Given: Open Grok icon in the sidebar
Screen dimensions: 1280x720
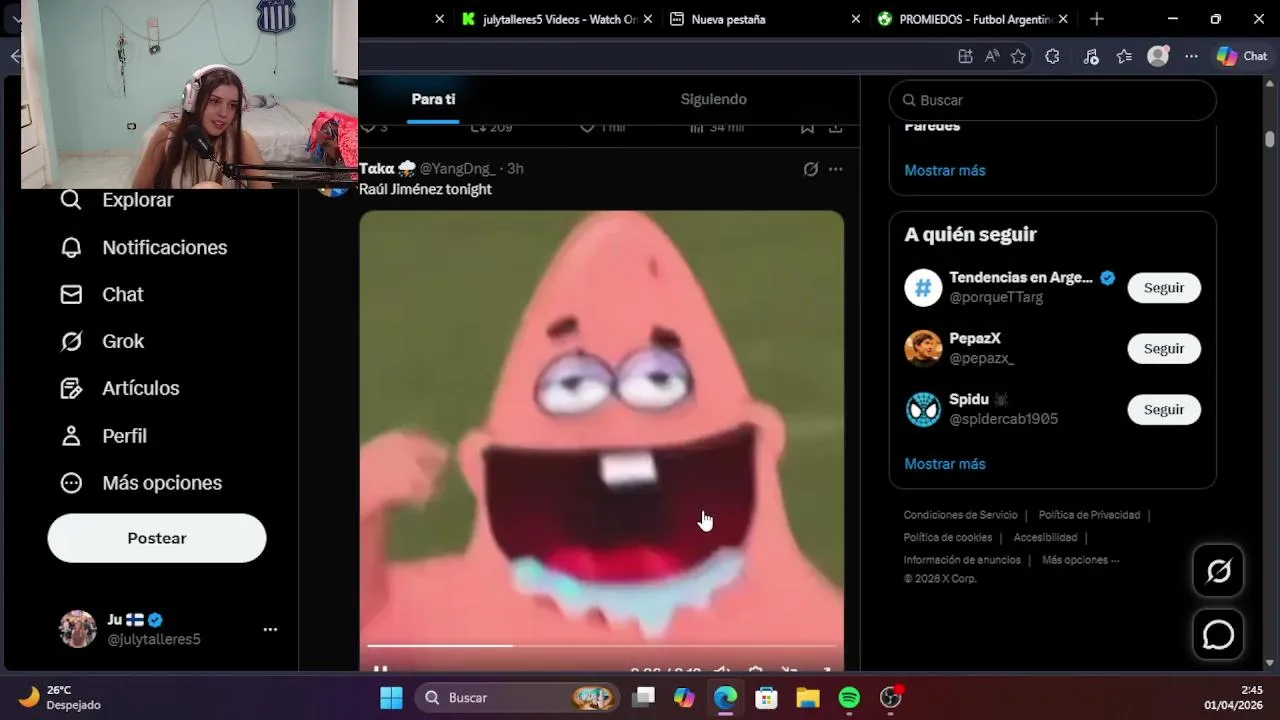Looking at the screenshot, I should click(71, 341).
